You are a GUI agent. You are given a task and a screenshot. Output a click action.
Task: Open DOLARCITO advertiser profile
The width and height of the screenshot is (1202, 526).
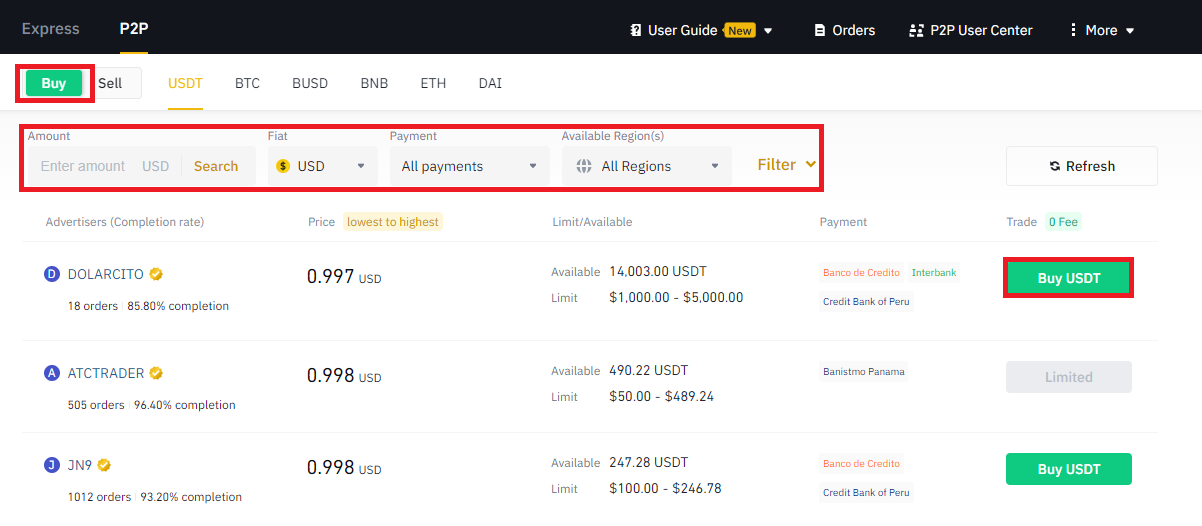[106, 273]
